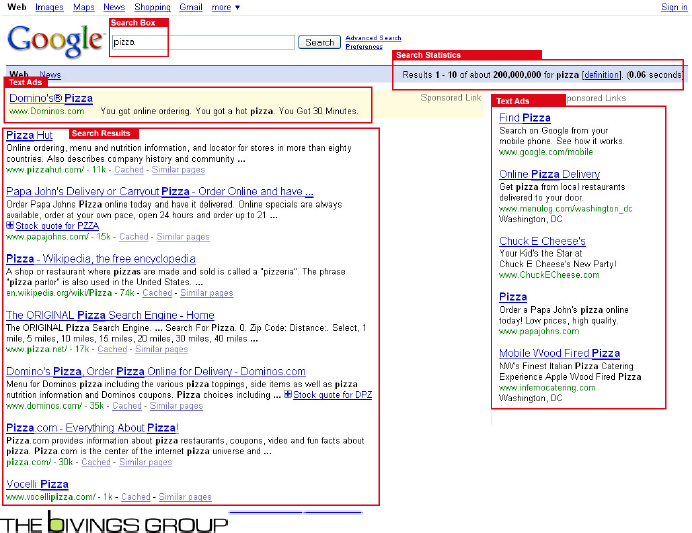
Task: Click the Google logo
Action: tap(55, 40)
